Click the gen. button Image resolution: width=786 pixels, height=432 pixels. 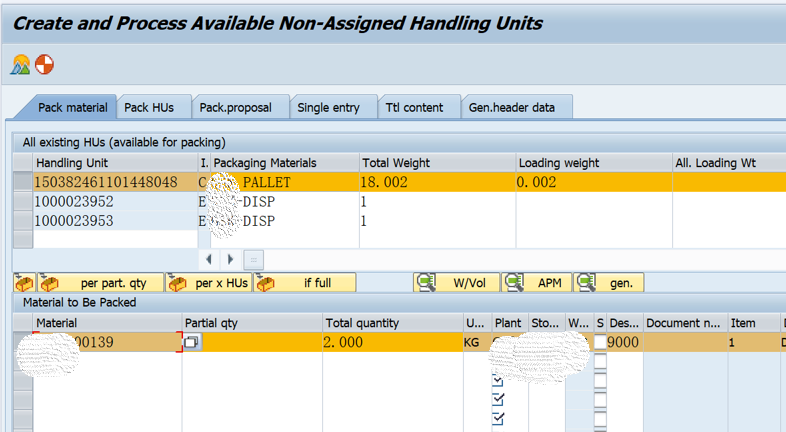(x=609, y=283)
